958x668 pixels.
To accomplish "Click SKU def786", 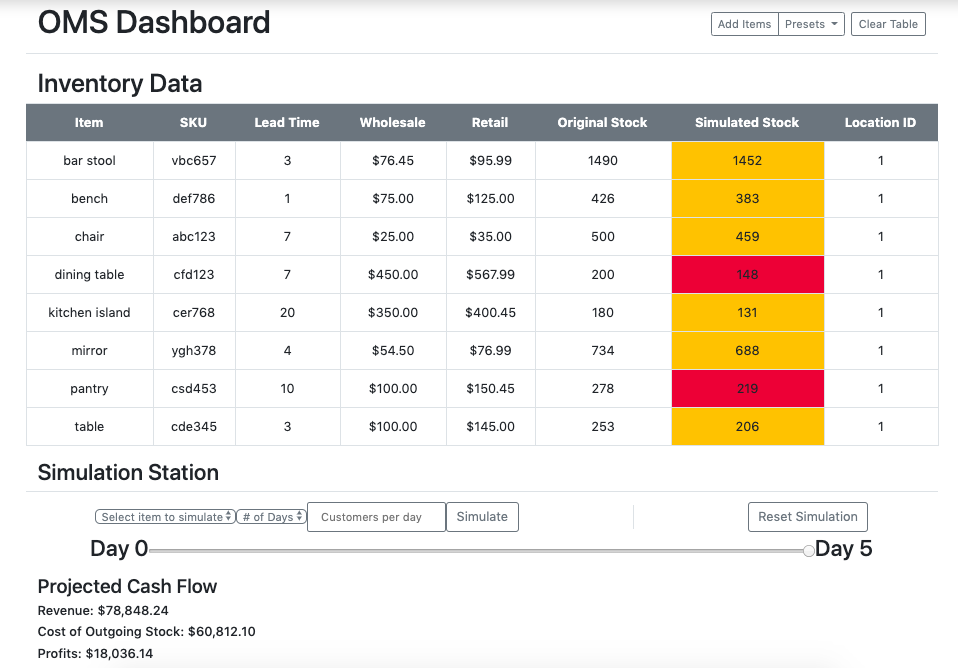I will pyautogui.click(x=194, y=199).
